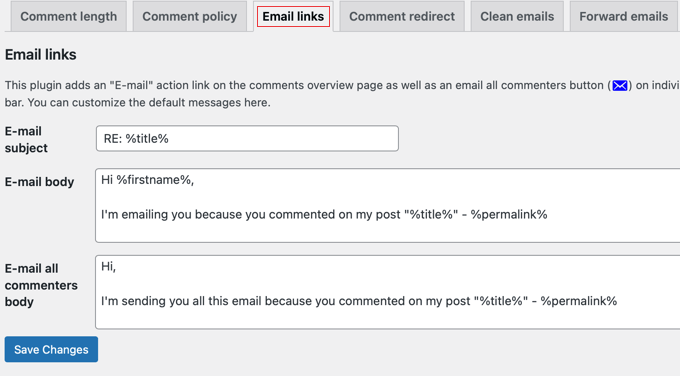This screenshot has height=376, width=680.
Task: Select the Email links tab
Action: pos(293,16)
